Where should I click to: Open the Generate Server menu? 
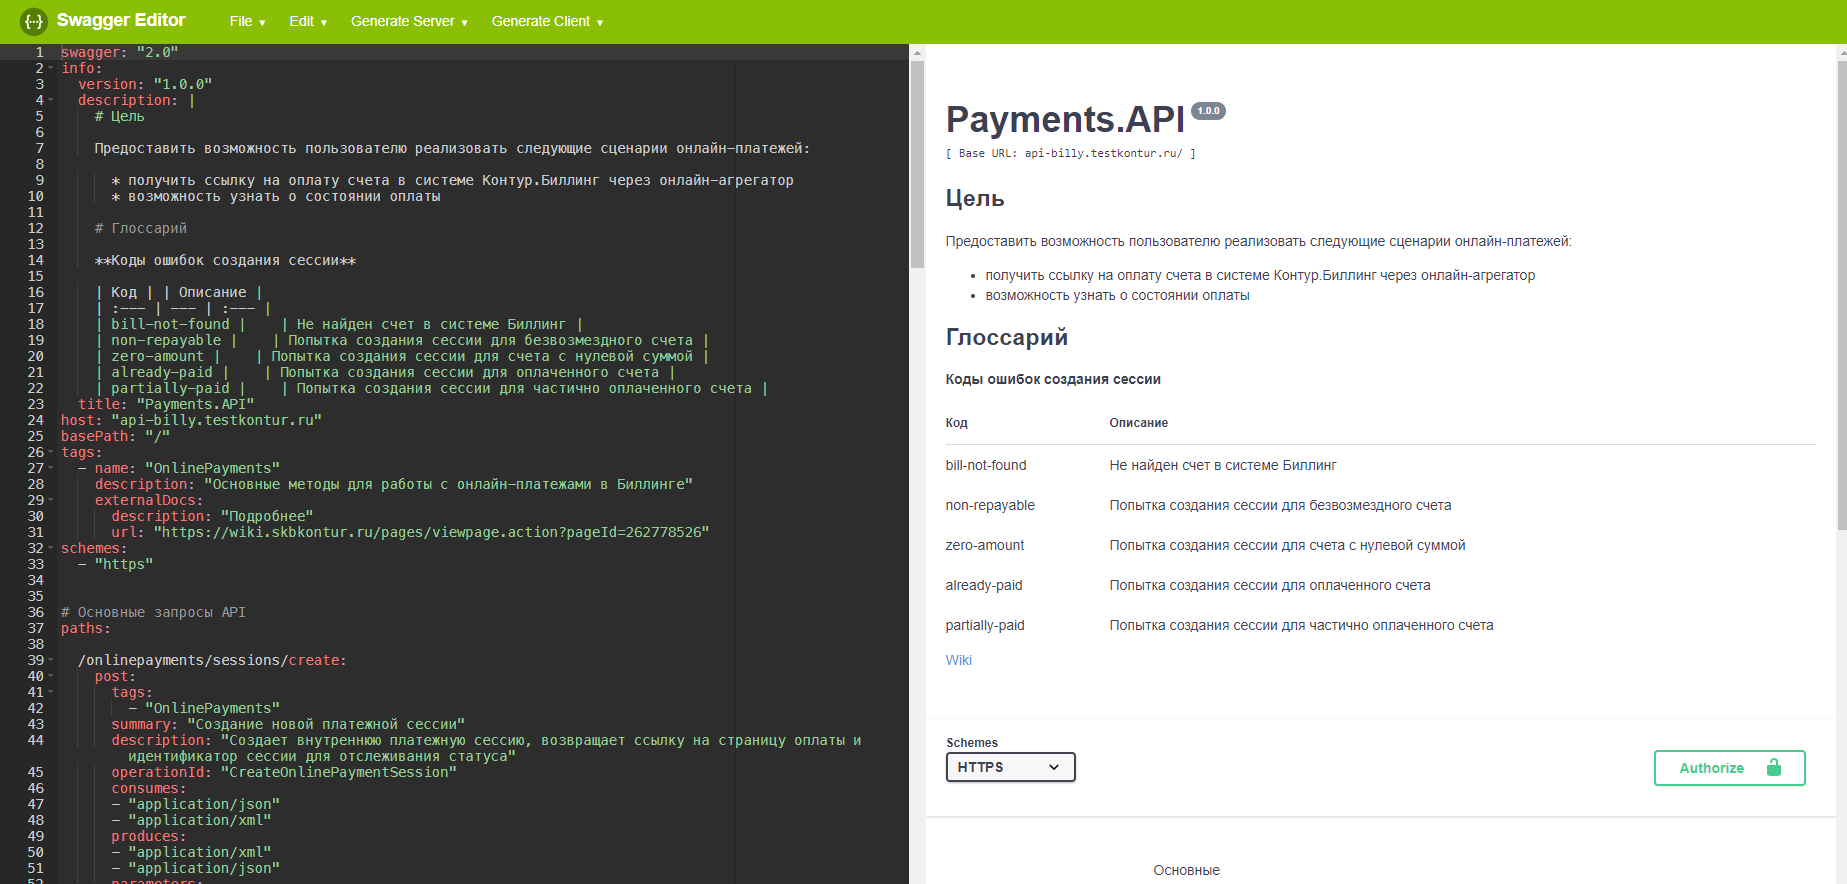(409, 21)
